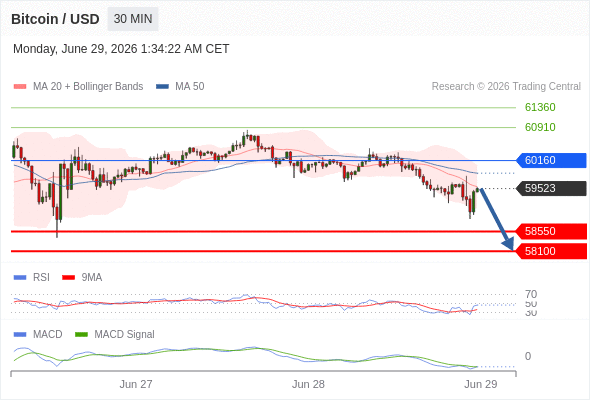Click the MA 20 + Bollinger Bands pink swatch
Viewport: 590px width, 400px height.
pyautogui.click(x=20, y=87)
